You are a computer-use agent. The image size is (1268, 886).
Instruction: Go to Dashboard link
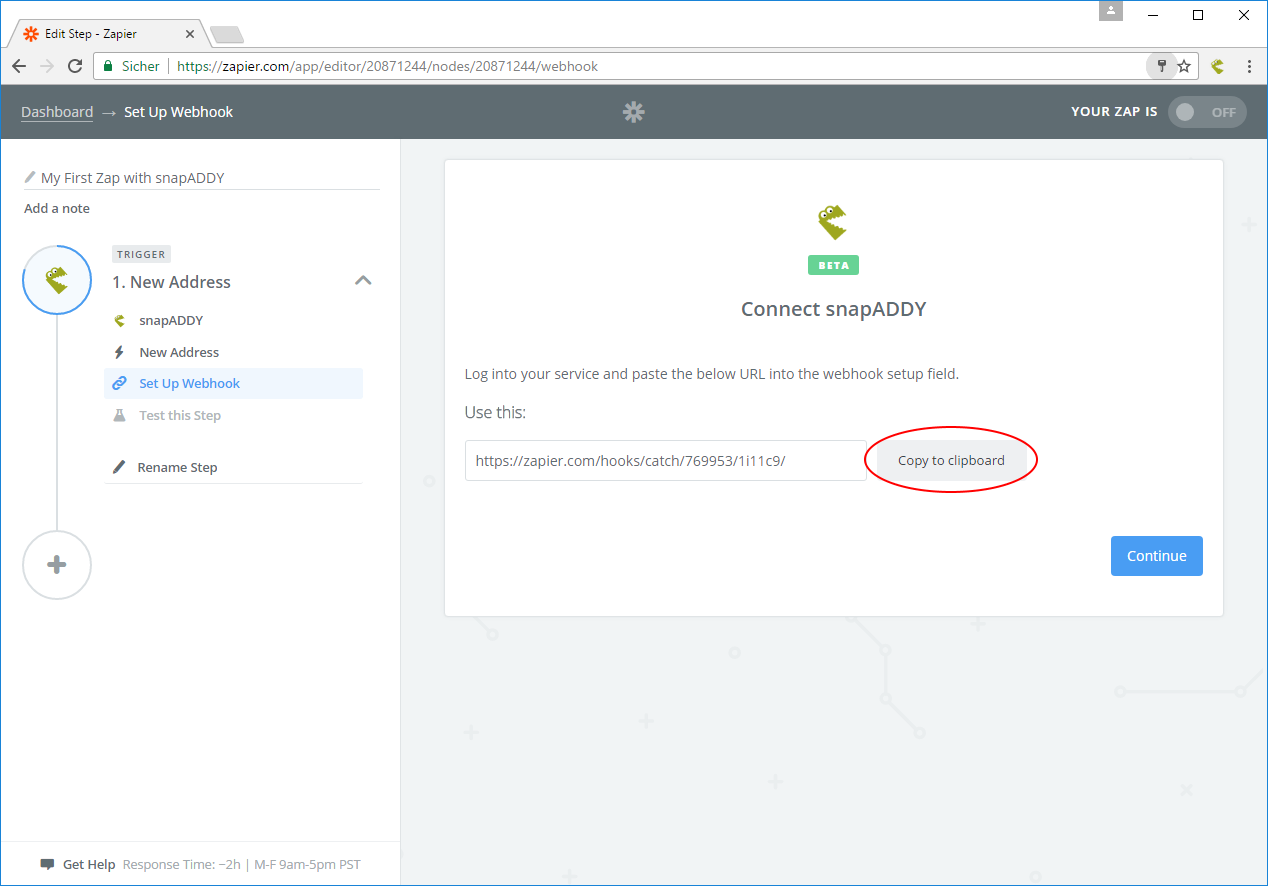[x=57, y=112]
